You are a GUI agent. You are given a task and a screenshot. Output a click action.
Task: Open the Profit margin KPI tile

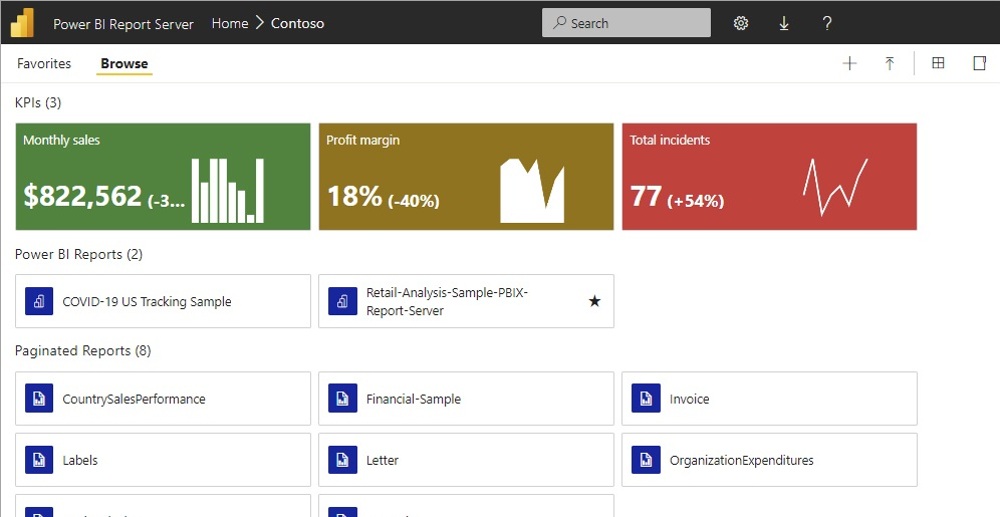click(466, 177)
